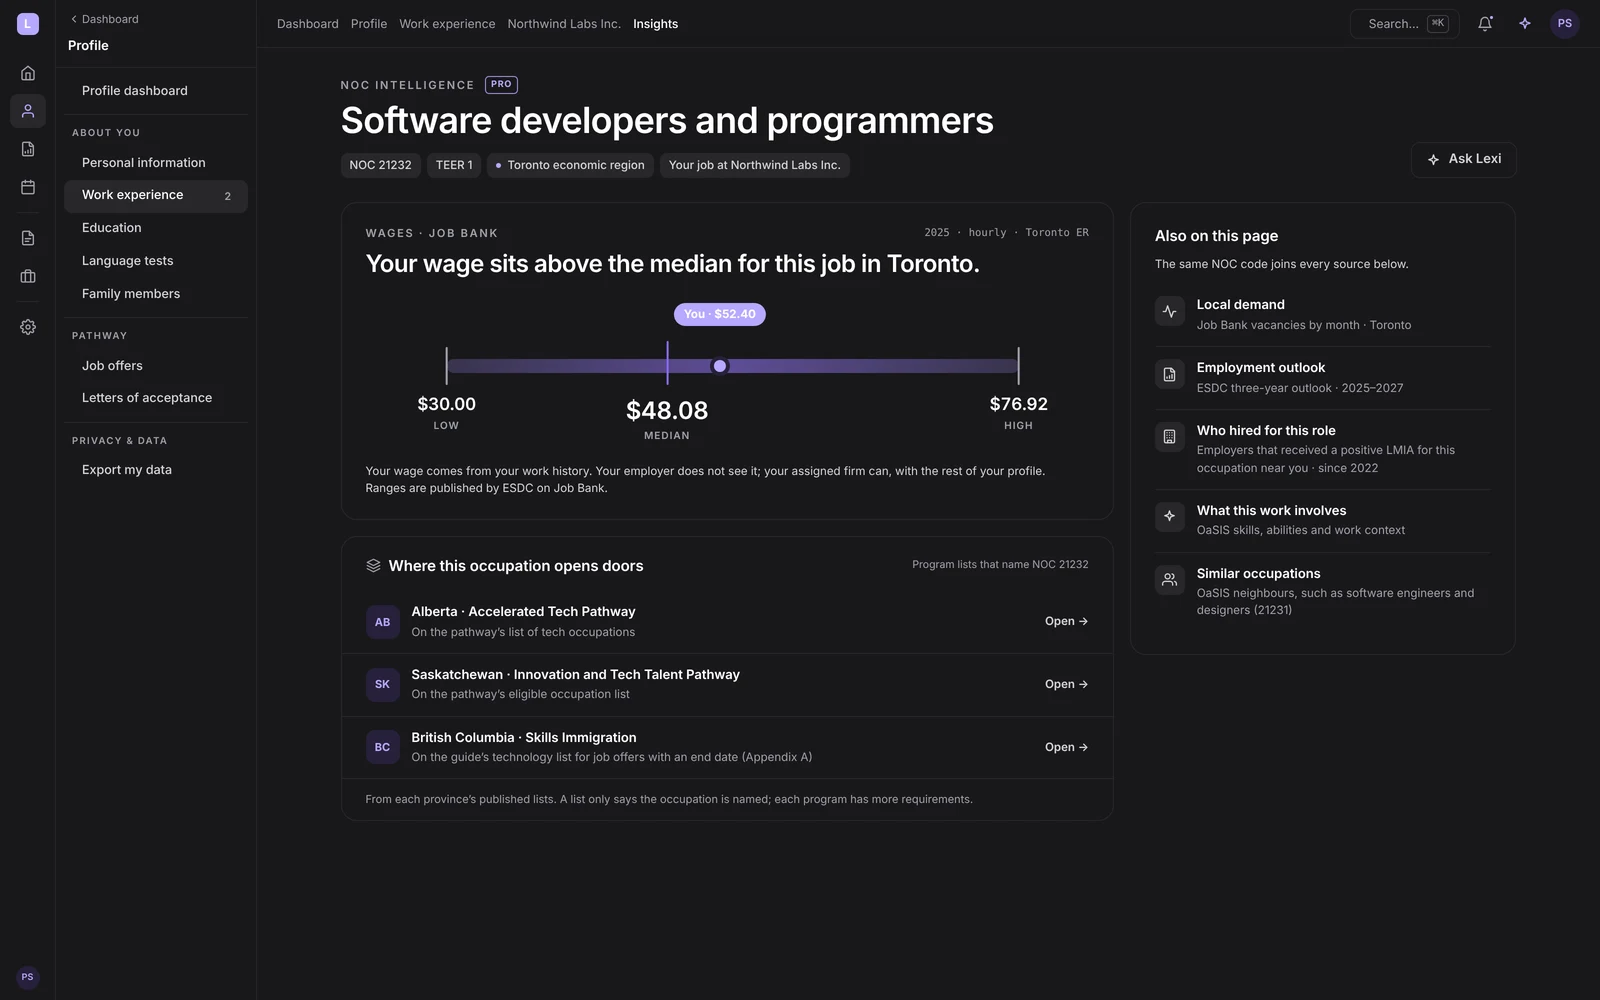
Task: Open the Work experience breadcrumb in top bar
Action: (x=447, y=24)
